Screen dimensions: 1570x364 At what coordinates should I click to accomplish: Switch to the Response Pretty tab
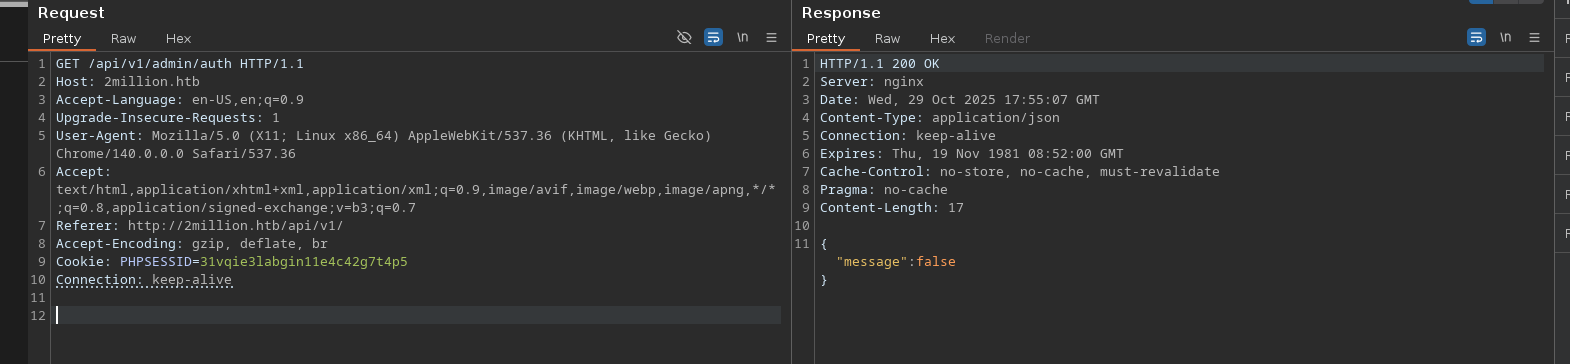pos(826,38)
